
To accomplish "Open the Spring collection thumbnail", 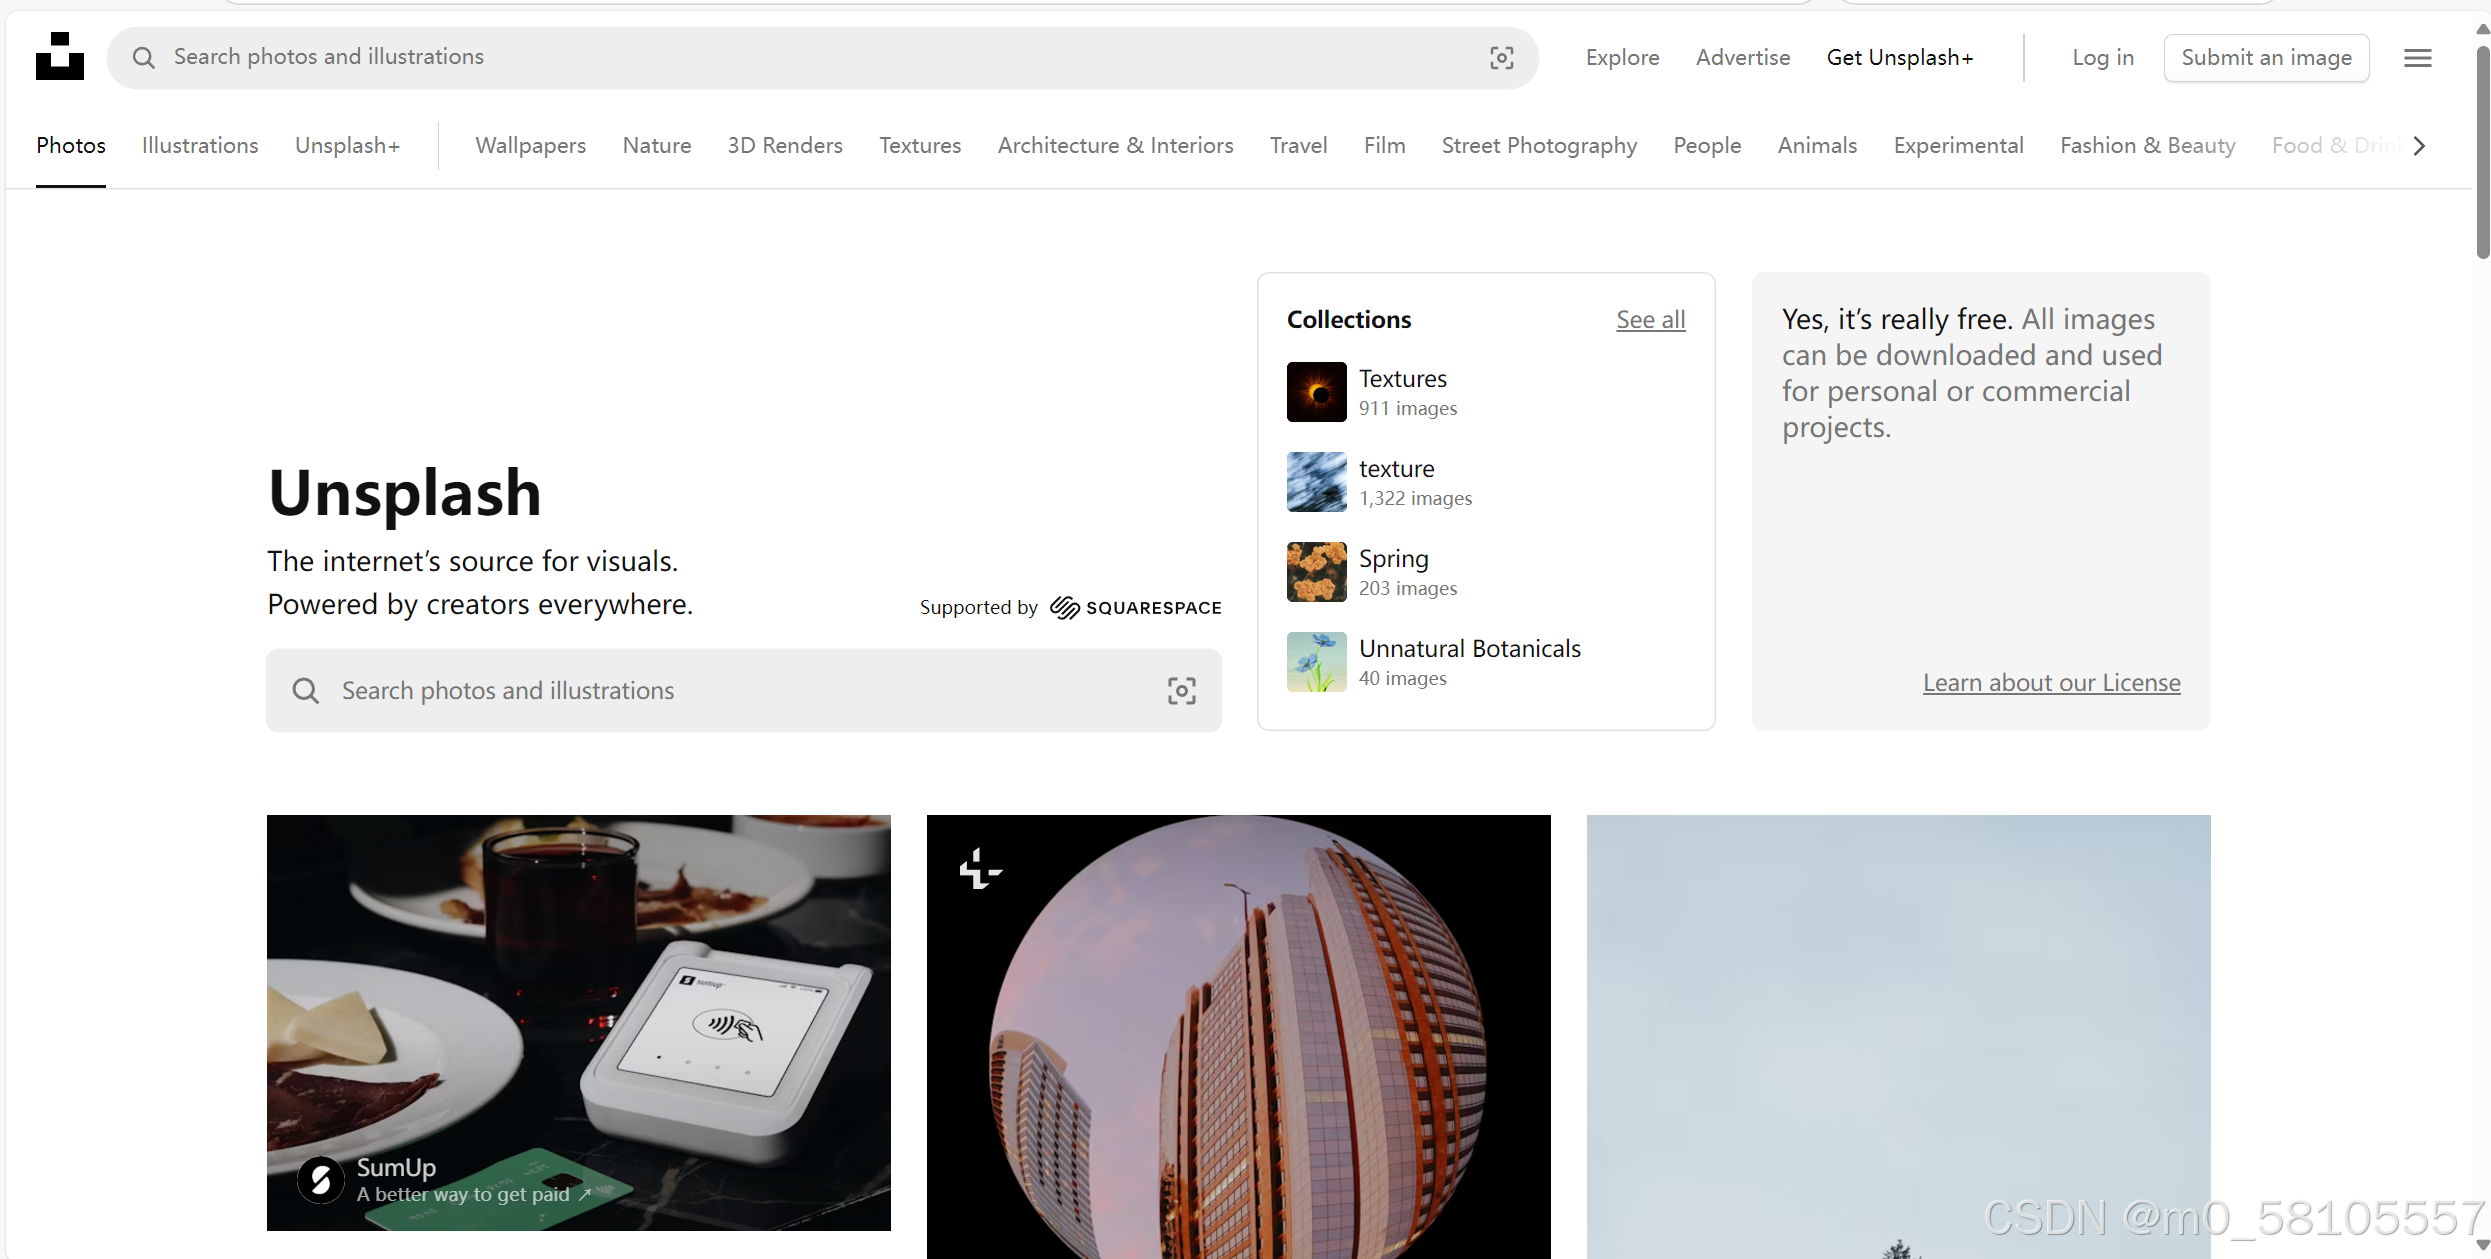I will [1316, 572].
